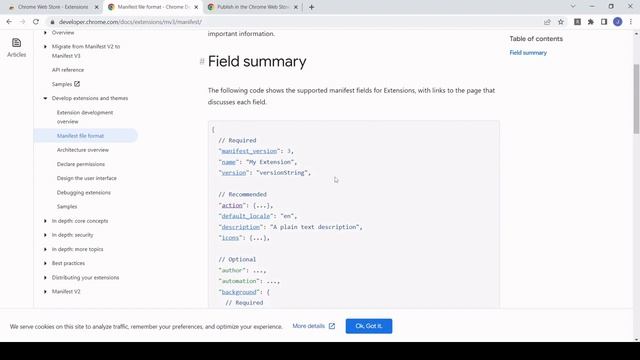Viewport: 640px width, 360px height.
Task: Open the icons field link
Action: point(230,238)
